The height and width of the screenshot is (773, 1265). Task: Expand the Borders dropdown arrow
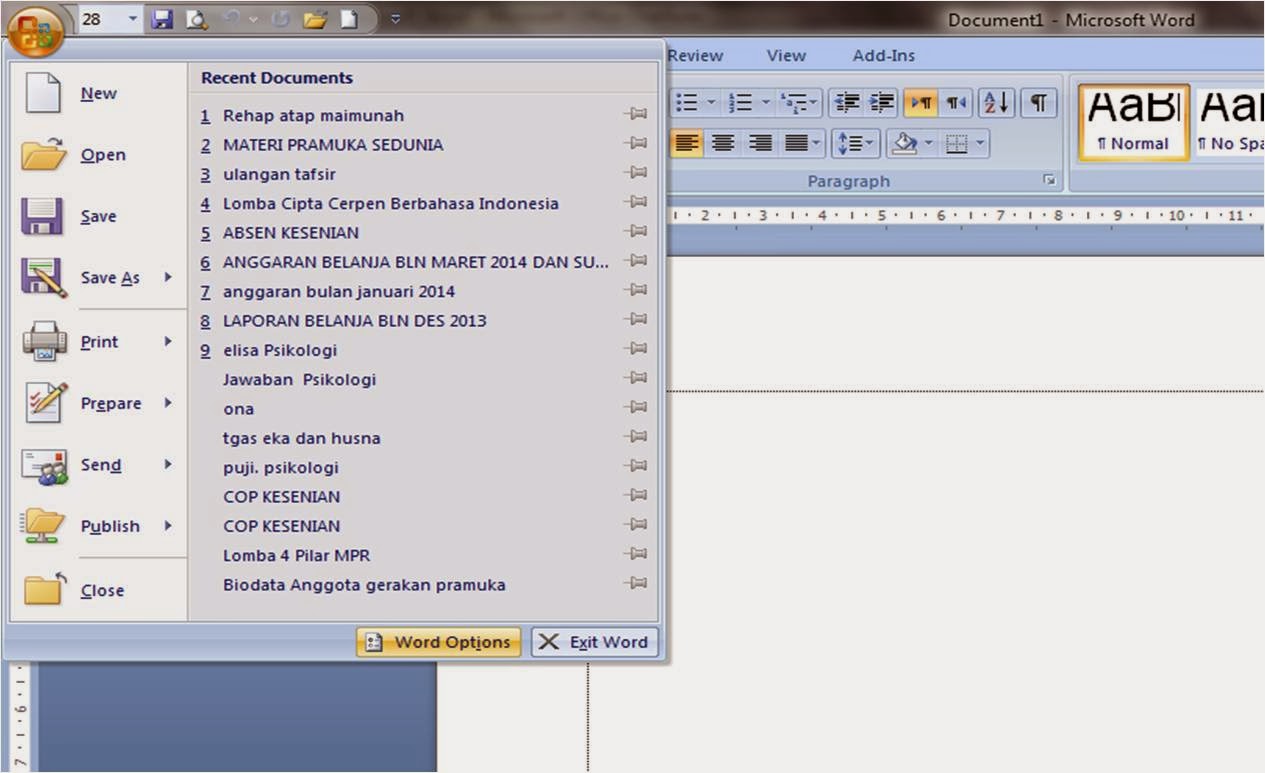978,144
